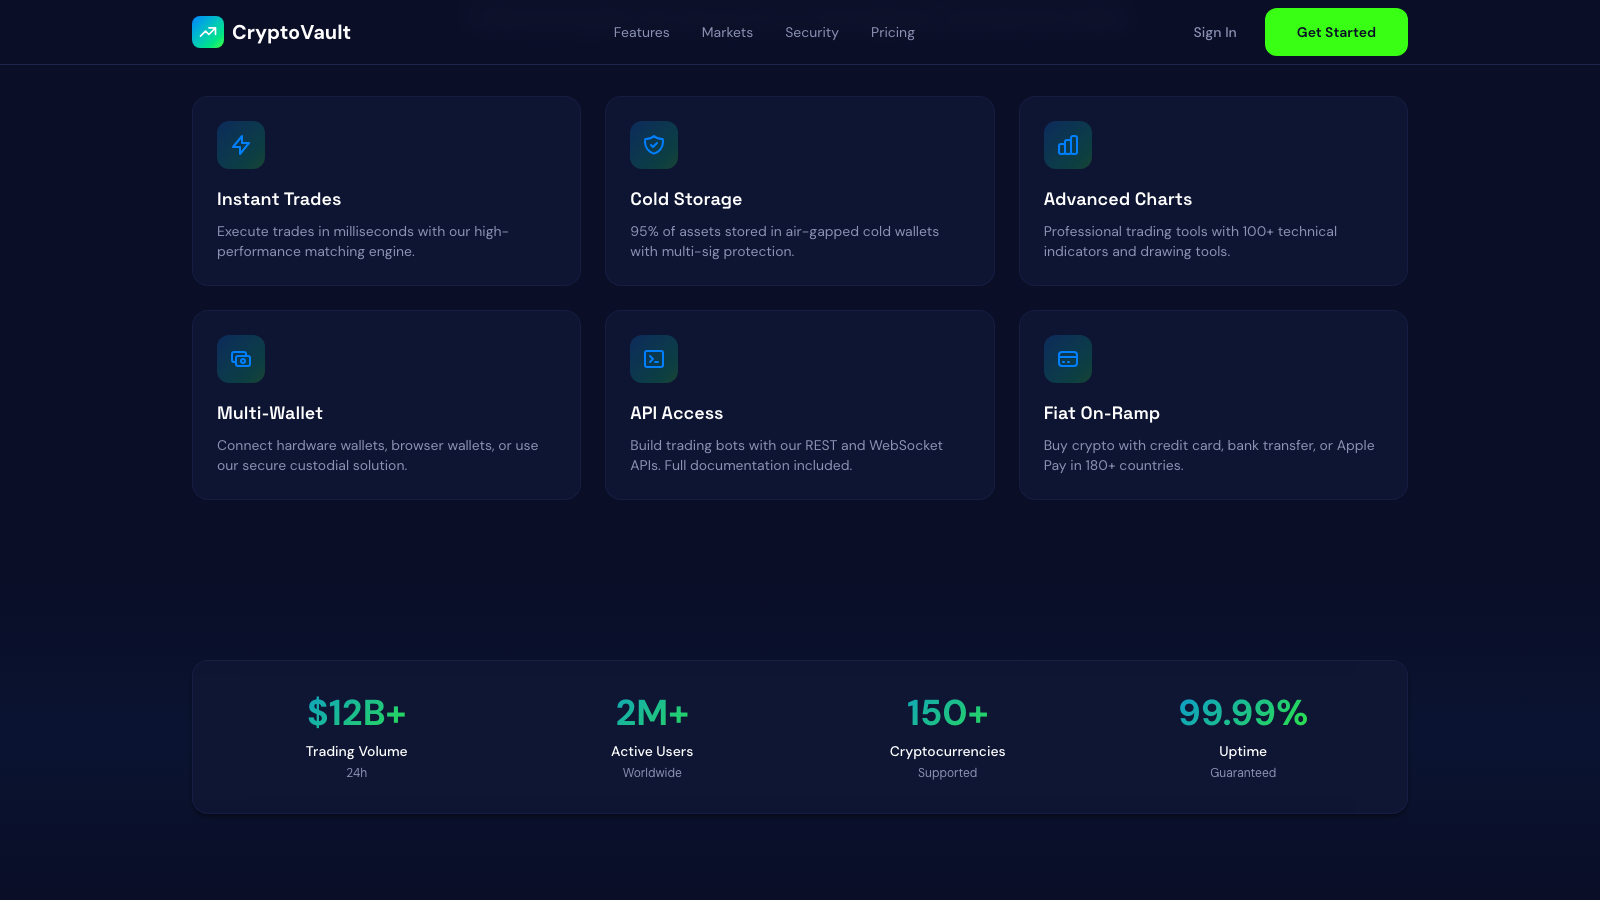This screenshot has height=900, width=1600.
Task: Click the "Professional trading tools" description
Action: point(1190,241)
